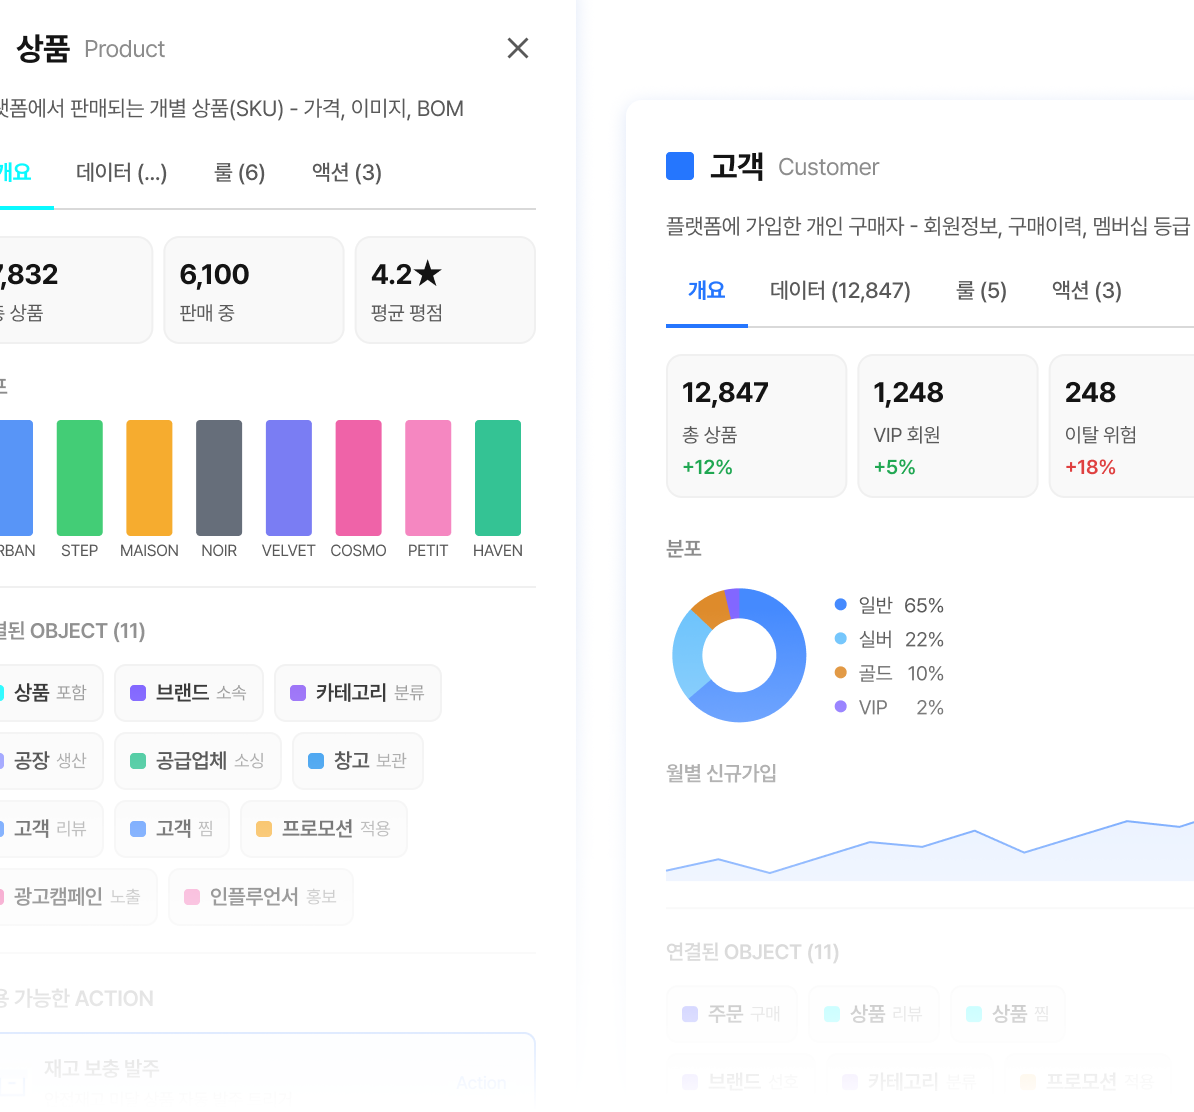
Task: Click the customer distribution donut chart
Action: (x=739, y=655)
